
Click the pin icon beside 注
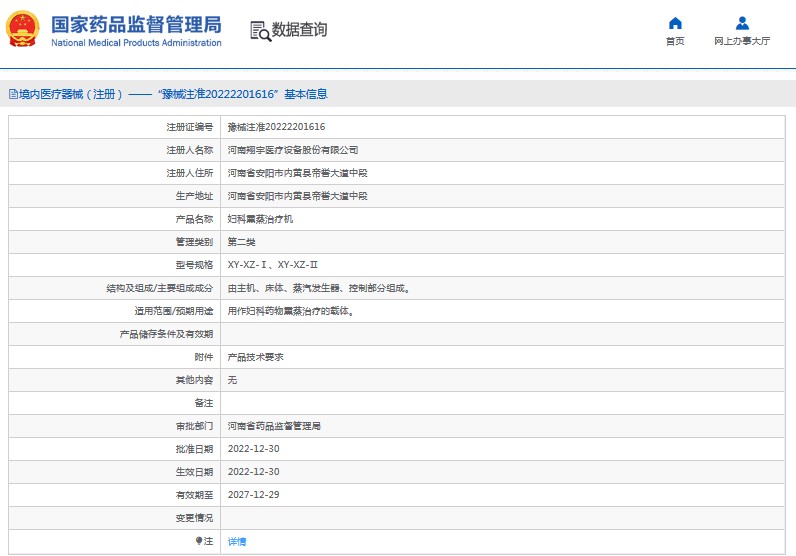(199, 541)
